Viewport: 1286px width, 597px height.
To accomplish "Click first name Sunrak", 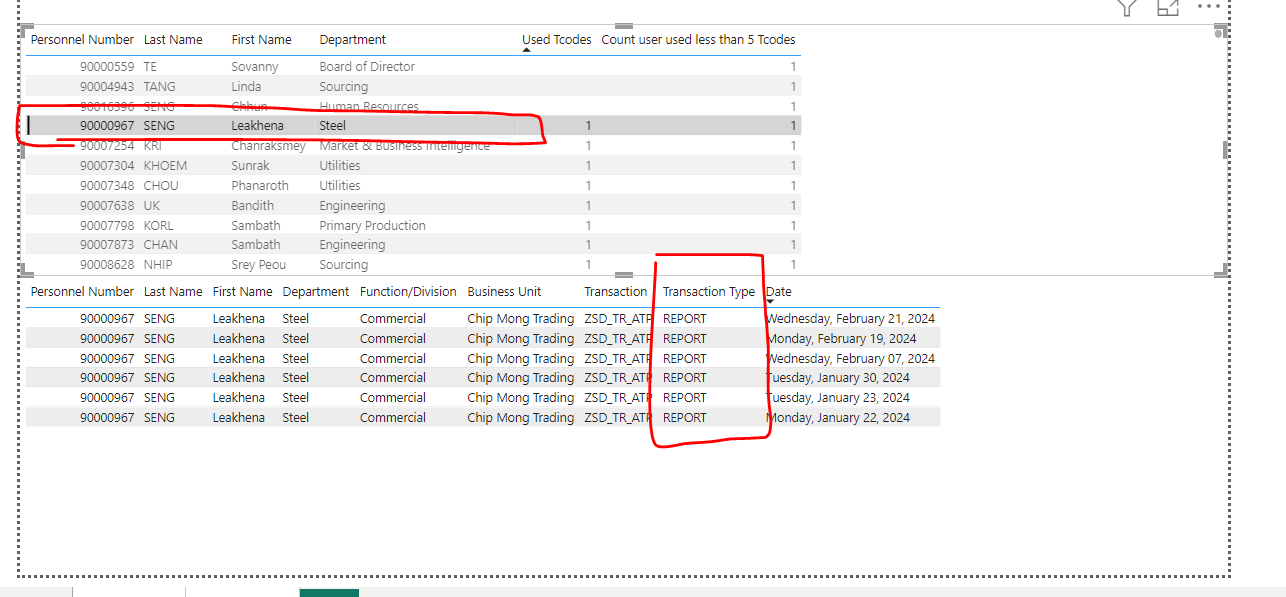I will click(251, 166).
